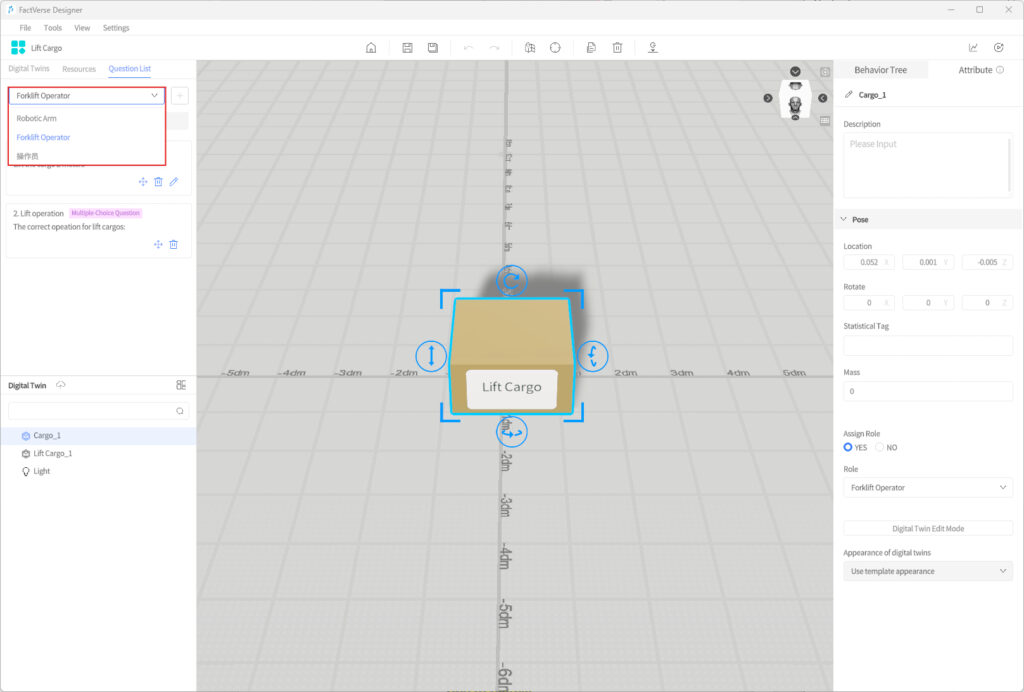Viewport: 1024px width, 692px height.
Task: Click the Save icon in the toolbar
Action: pyautogui.click(x=408, y=48)
